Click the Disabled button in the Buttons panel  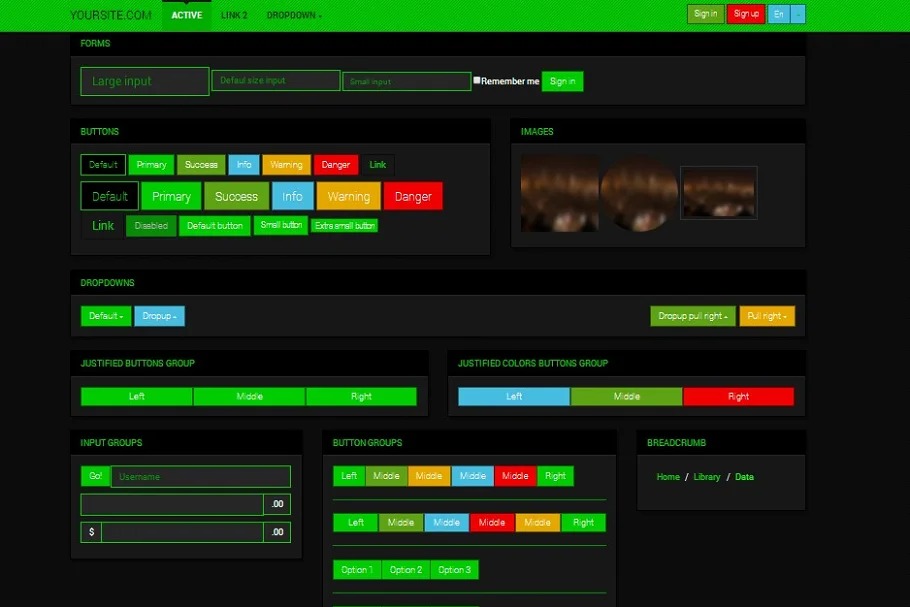pos(151,226)
